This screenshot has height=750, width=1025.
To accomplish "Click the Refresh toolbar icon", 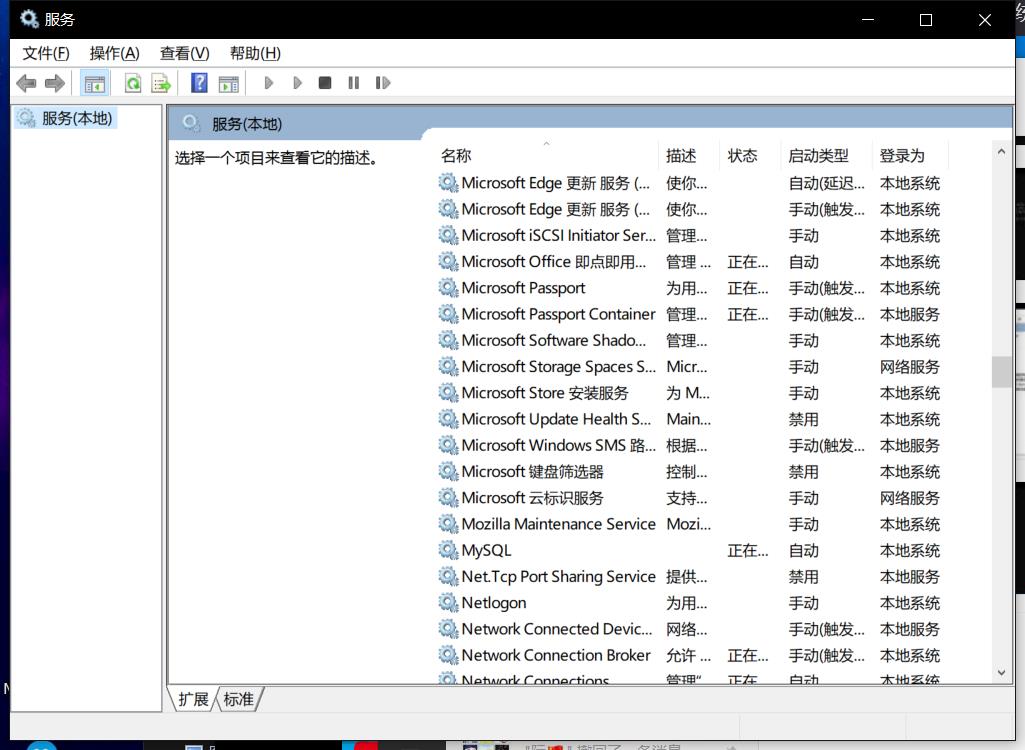I will (x=133, y=83).
